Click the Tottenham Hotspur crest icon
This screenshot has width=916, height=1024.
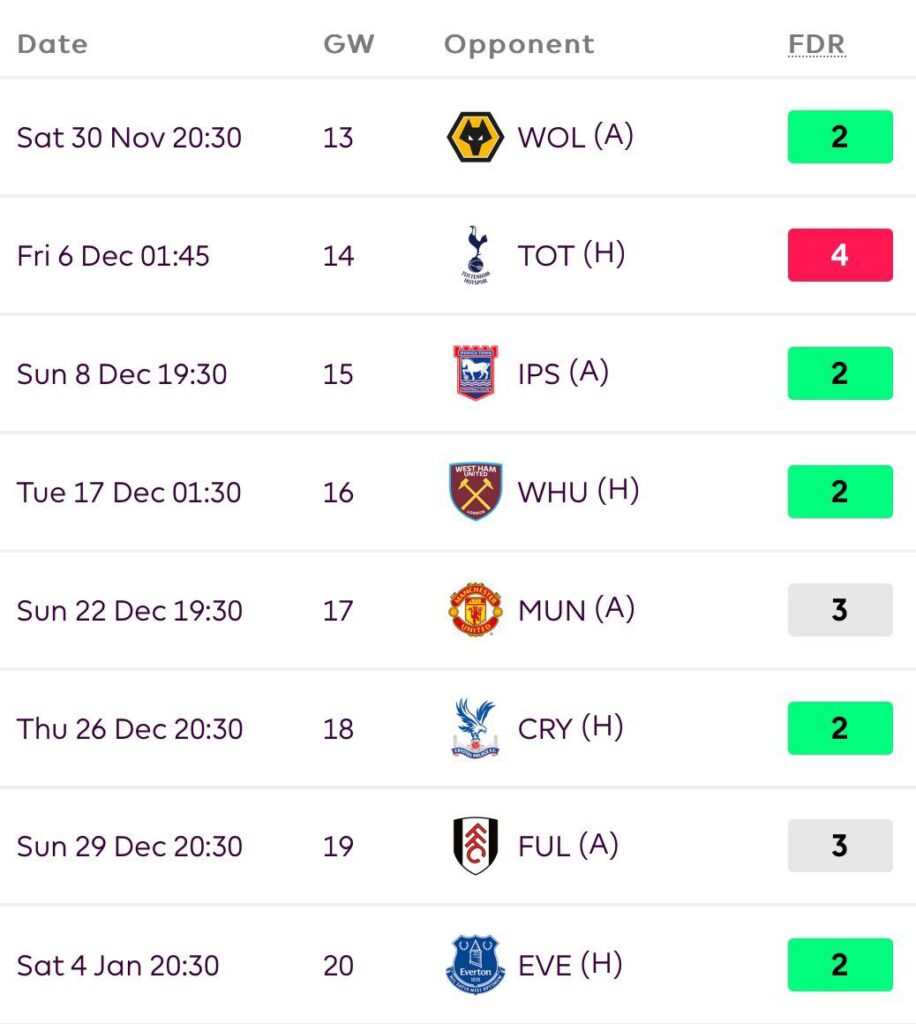[475, 255]
